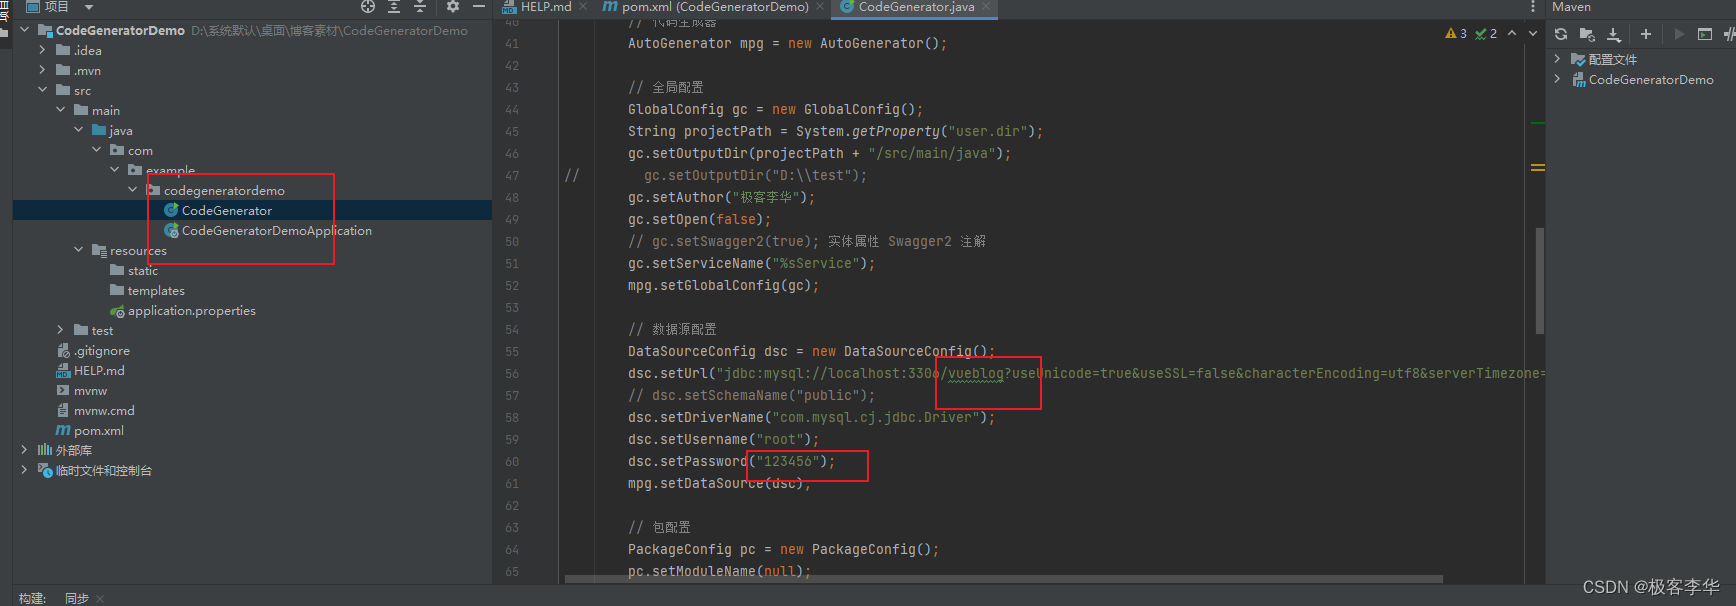This screenshot has height=606, width=1736.
Task: Close the HELP.md tab
Action: [583, 6]
